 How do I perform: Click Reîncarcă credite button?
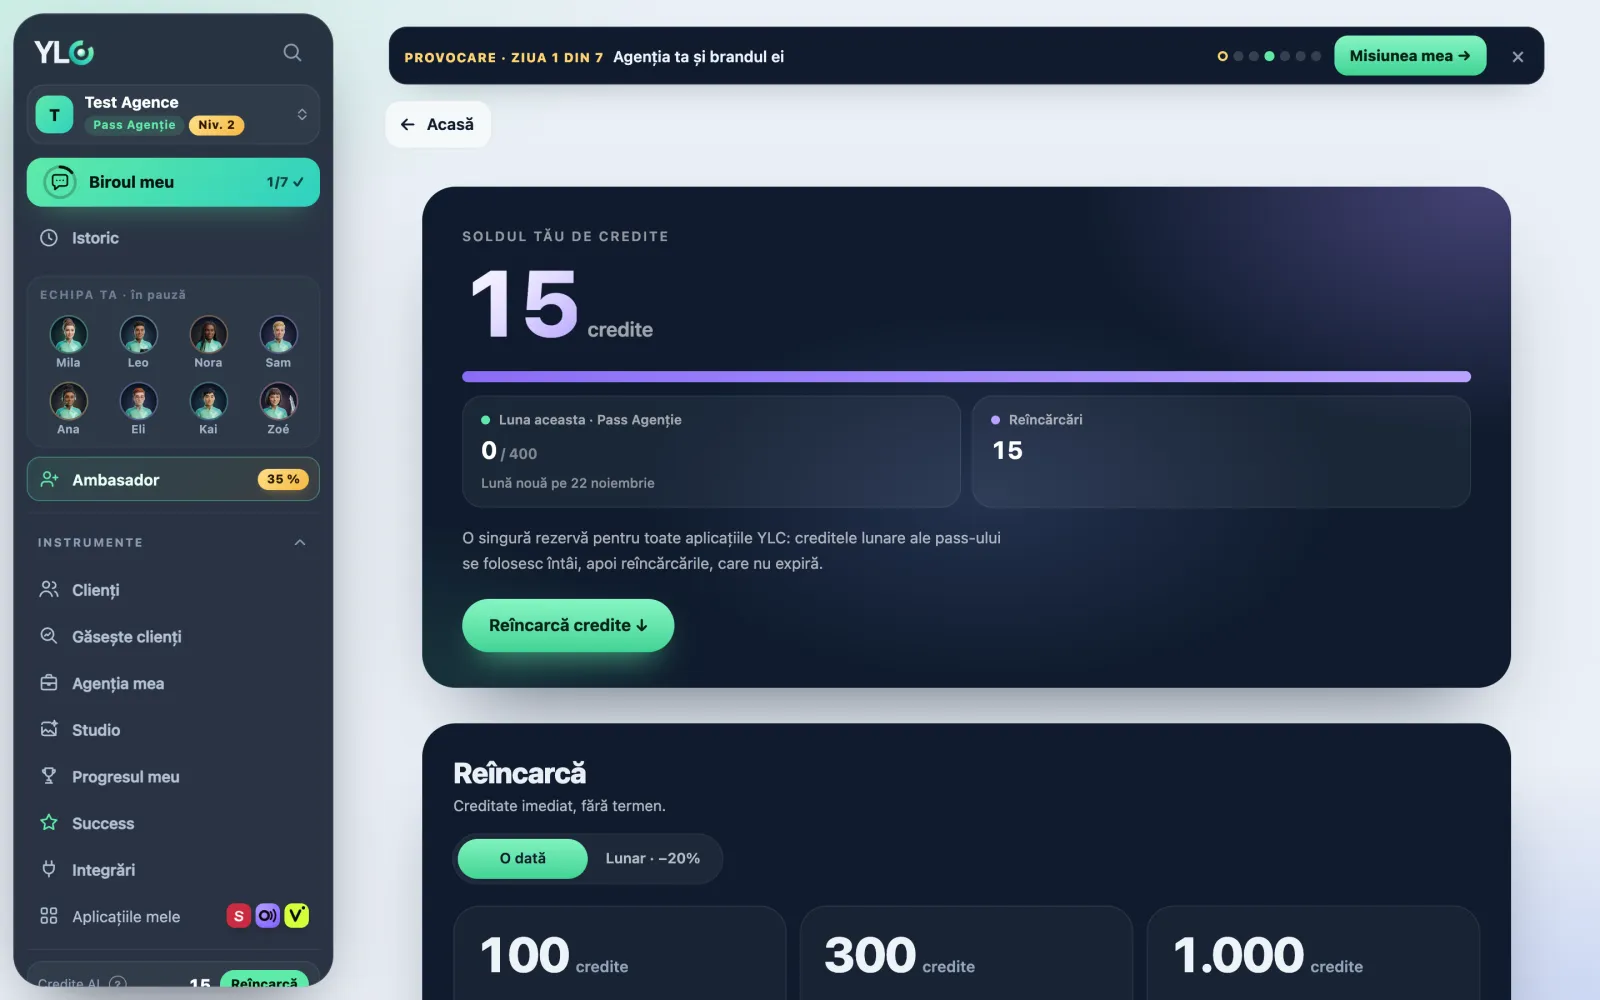coord(568,625)
